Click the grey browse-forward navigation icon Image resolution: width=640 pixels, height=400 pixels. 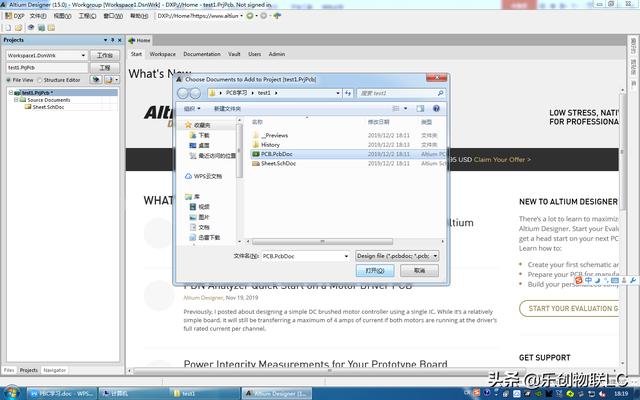point(264,16)
